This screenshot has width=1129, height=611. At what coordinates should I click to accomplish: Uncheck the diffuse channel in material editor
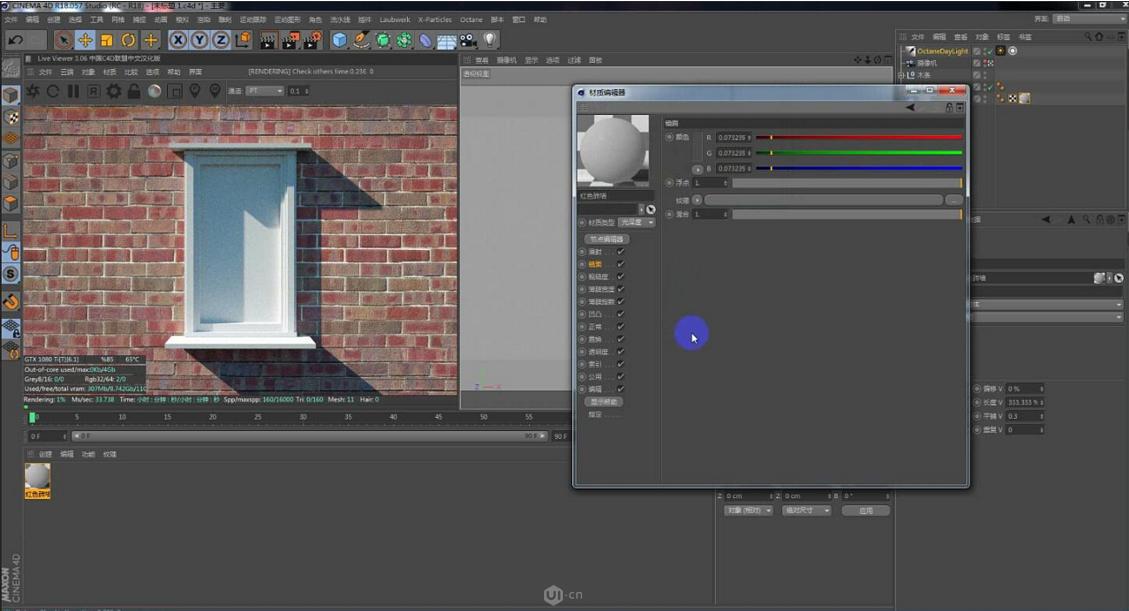pyautogui.click(x=619, y=252)
